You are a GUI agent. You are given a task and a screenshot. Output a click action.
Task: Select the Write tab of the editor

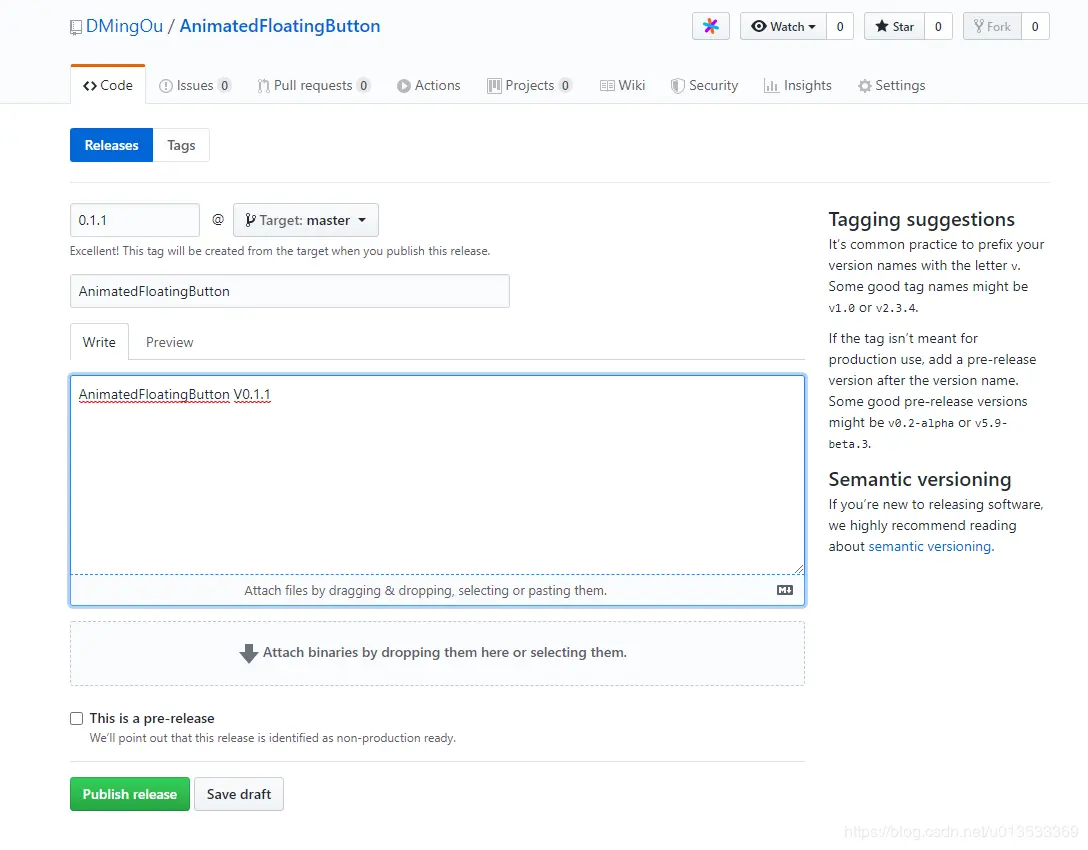pos(99,342)
